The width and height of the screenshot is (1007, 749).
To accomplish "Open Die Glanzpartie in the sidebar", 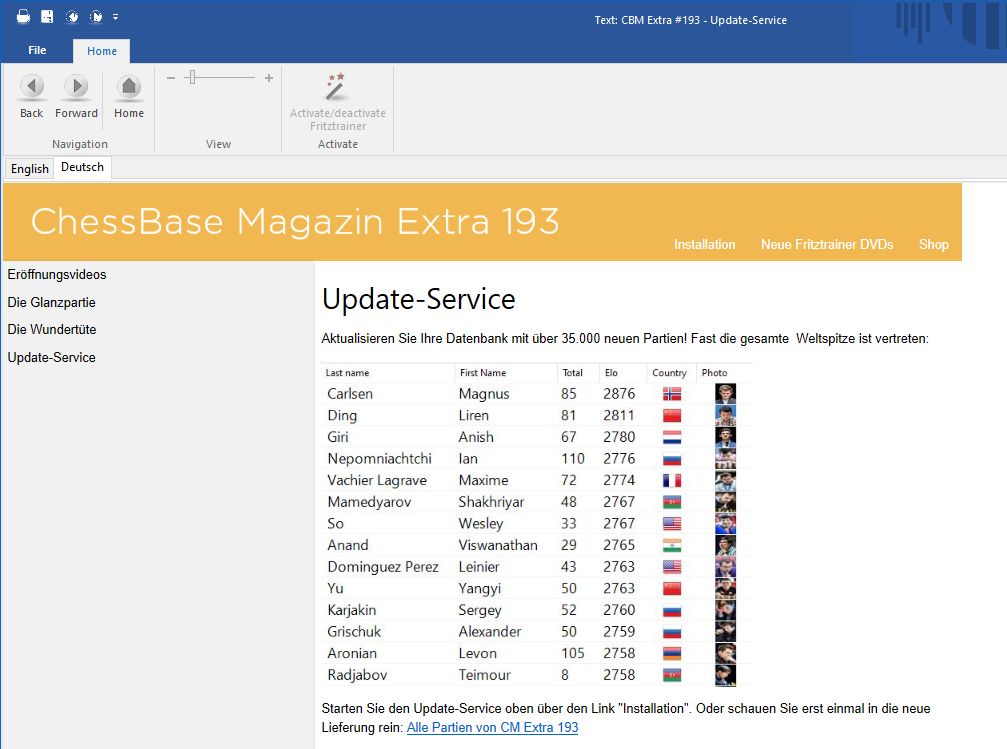I will click(x=52, y=302).
